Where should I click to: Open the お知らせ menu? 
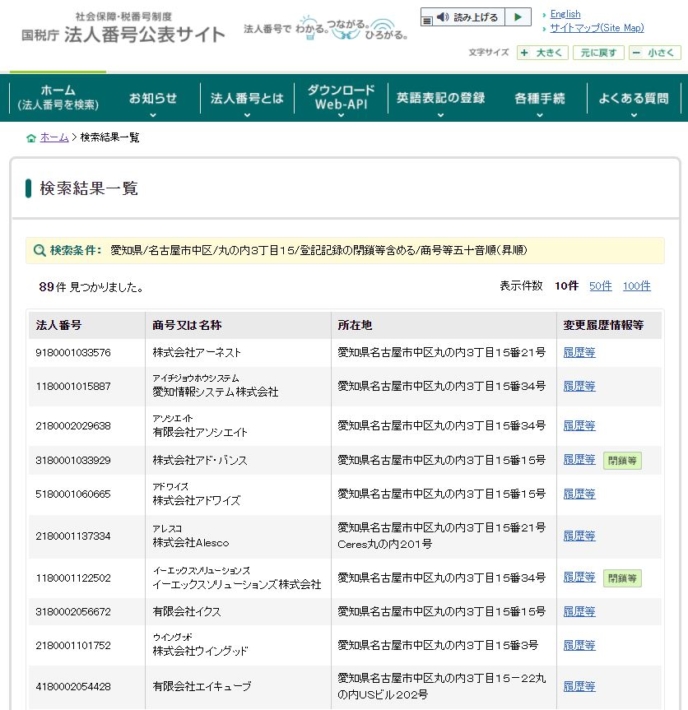(x=153, y=98)
